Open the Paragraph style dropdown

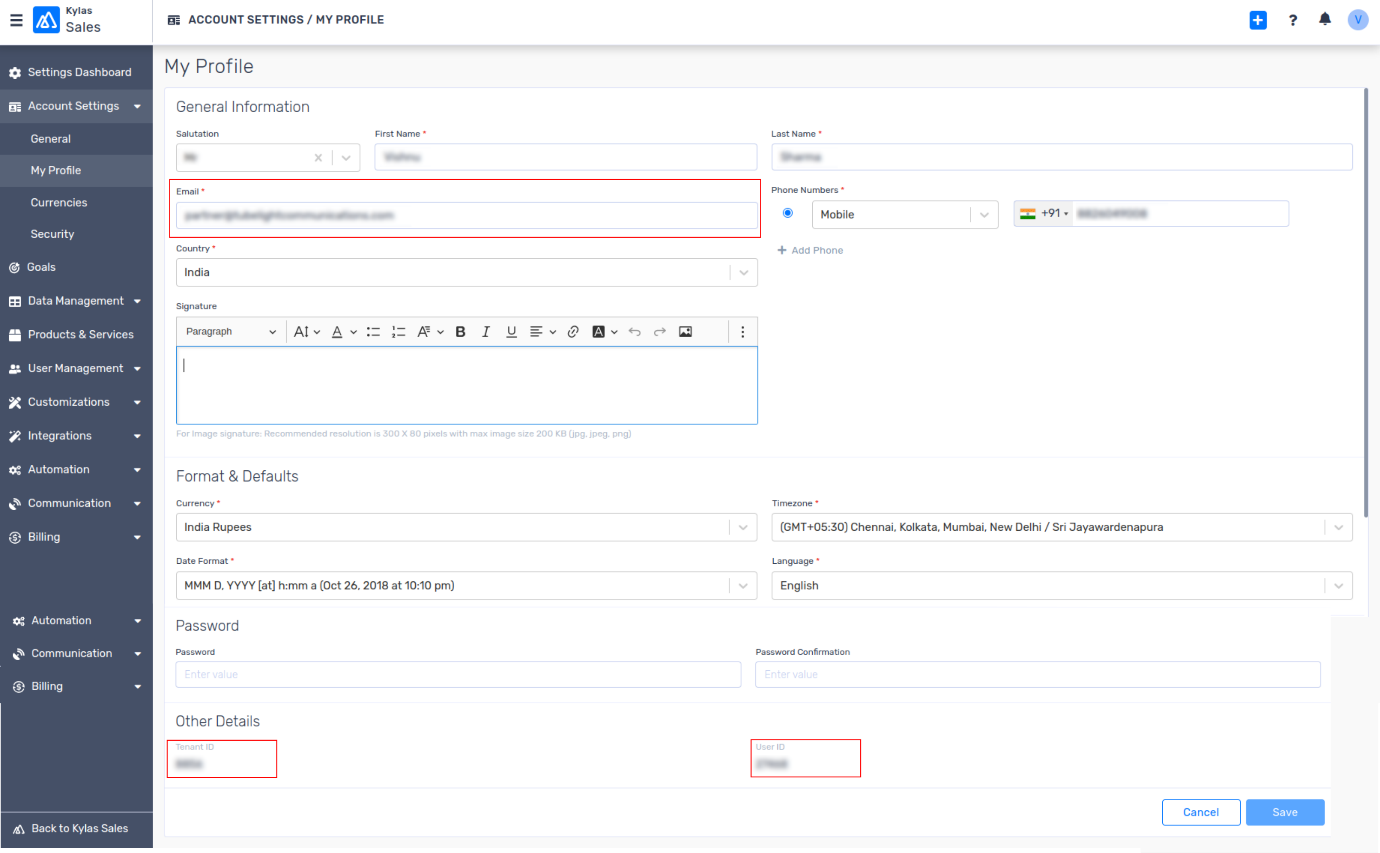pyautogui.click(x=231, y=332)
